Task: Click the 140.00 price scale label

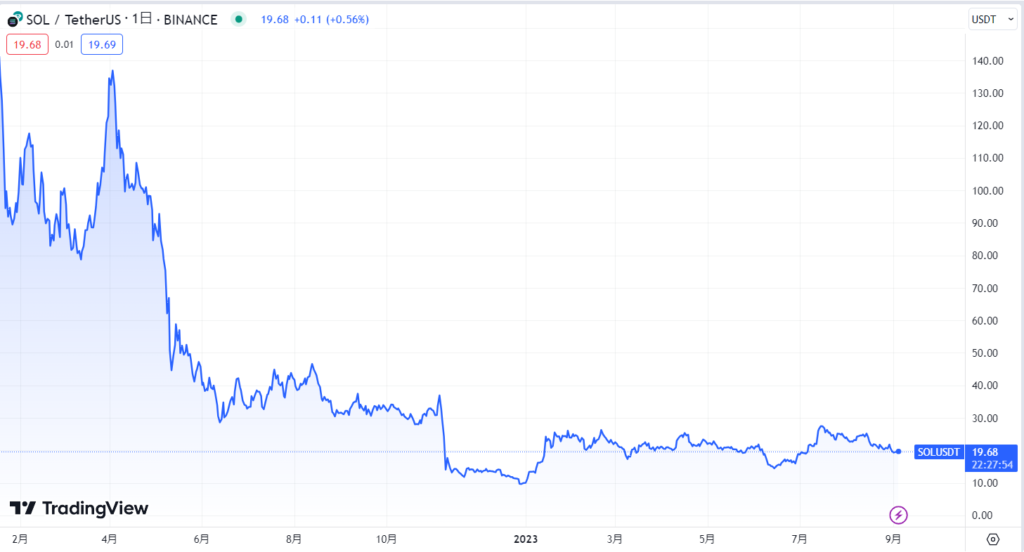Action: pyautogui.click(x=987, y=61)
